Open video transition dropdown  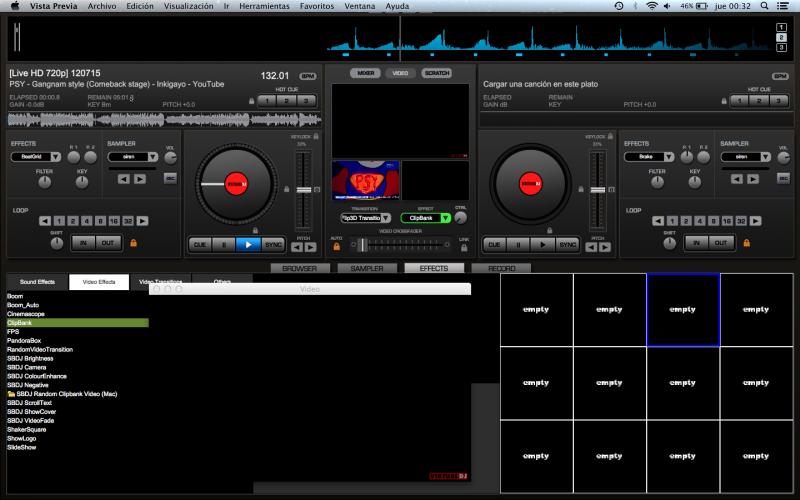pos(386,218)
